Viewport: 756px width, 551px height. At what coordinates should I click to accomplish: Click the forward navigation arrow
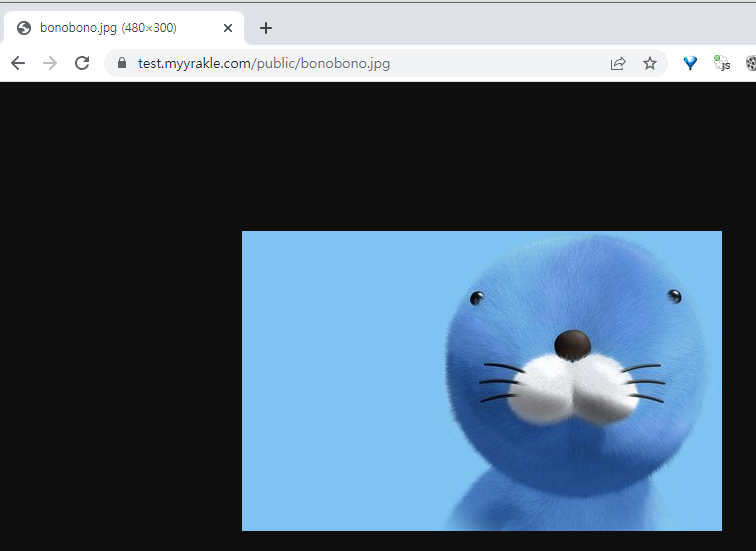tap(50, 63)
